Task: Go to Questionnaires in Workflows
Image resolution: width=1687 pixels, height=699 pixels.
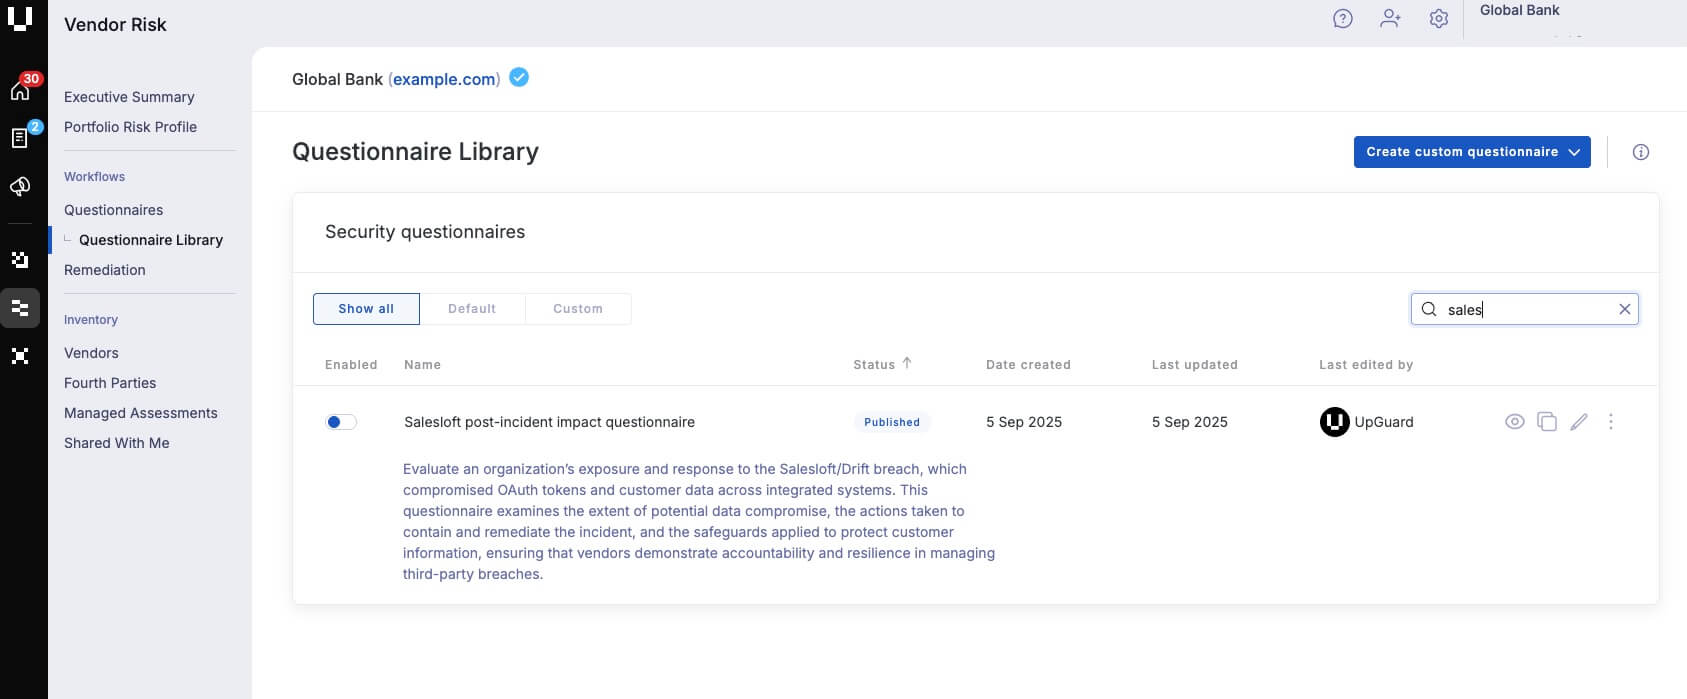Action: tap(113, 210)
